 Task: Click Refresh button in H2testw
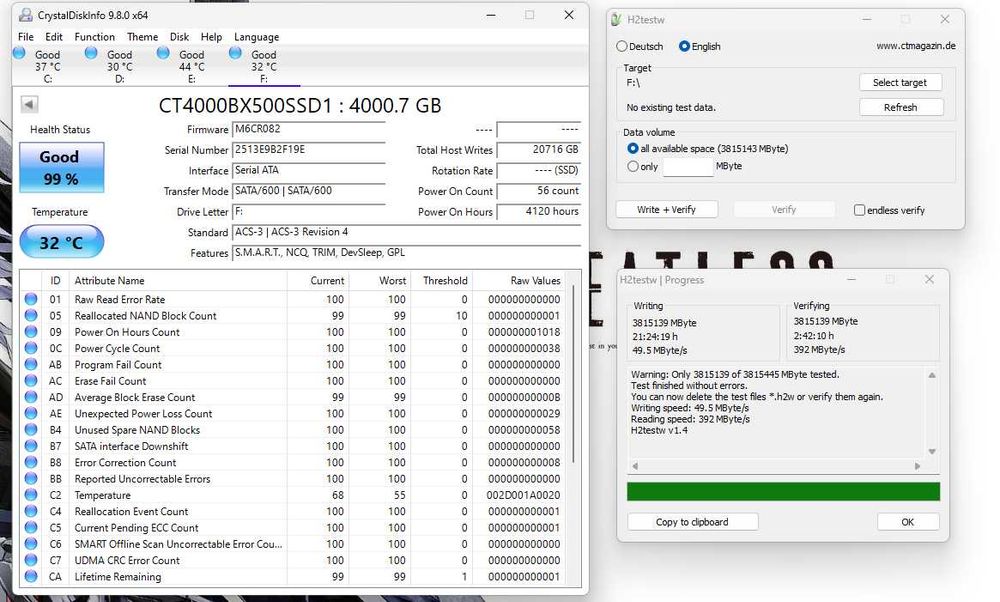pyautogui.click(x=900, y=107)
